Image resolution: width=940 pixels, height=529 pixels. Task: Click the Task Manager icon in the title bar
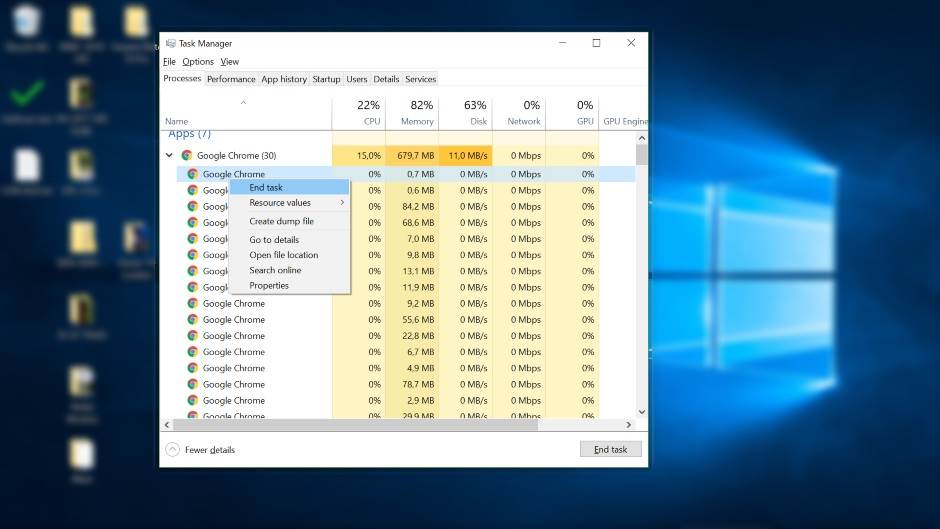[170, 43]
